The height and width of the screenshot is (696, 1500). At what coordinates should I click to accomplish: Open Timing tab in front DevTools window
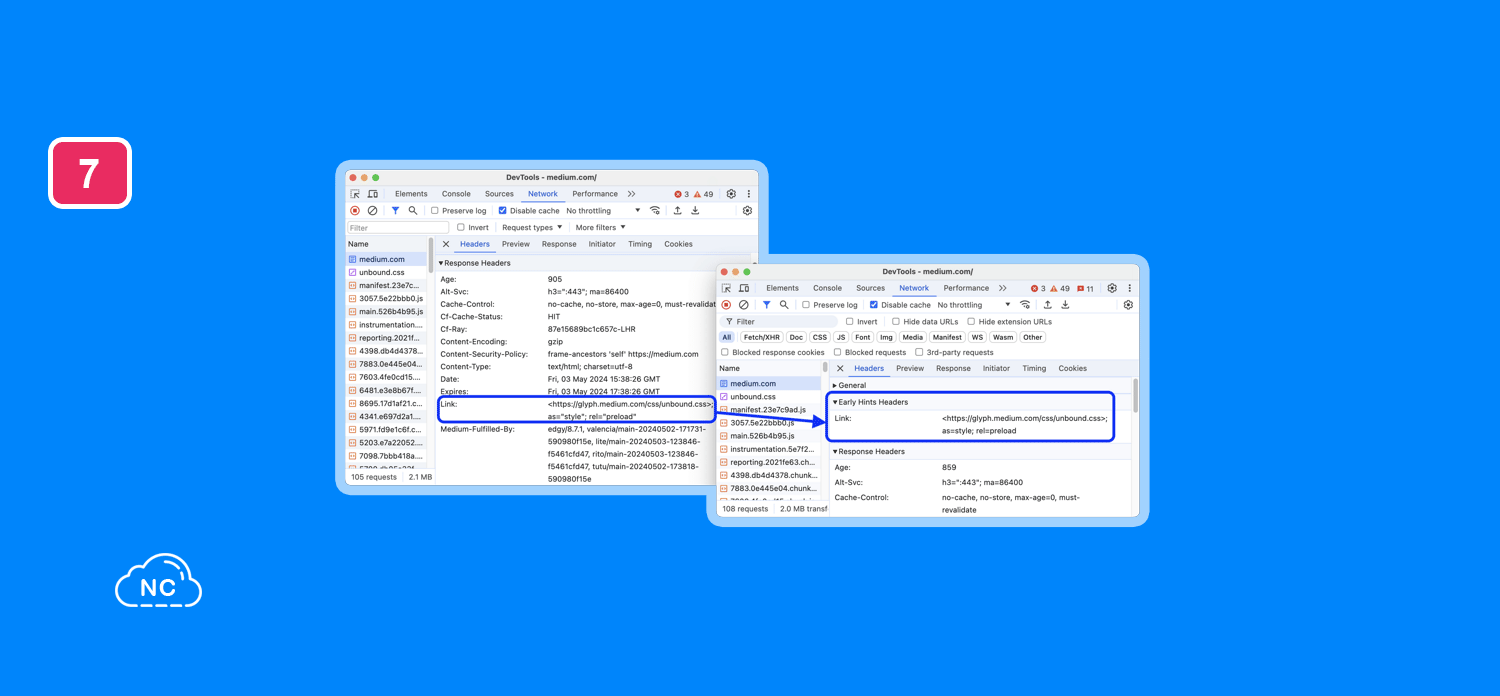1034,368
